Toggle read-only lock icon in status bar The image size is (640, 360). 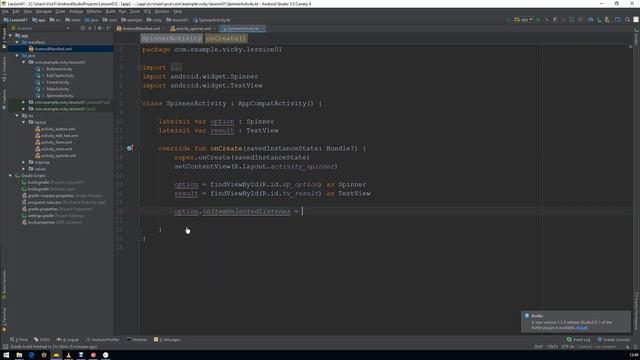coord(628,347)
